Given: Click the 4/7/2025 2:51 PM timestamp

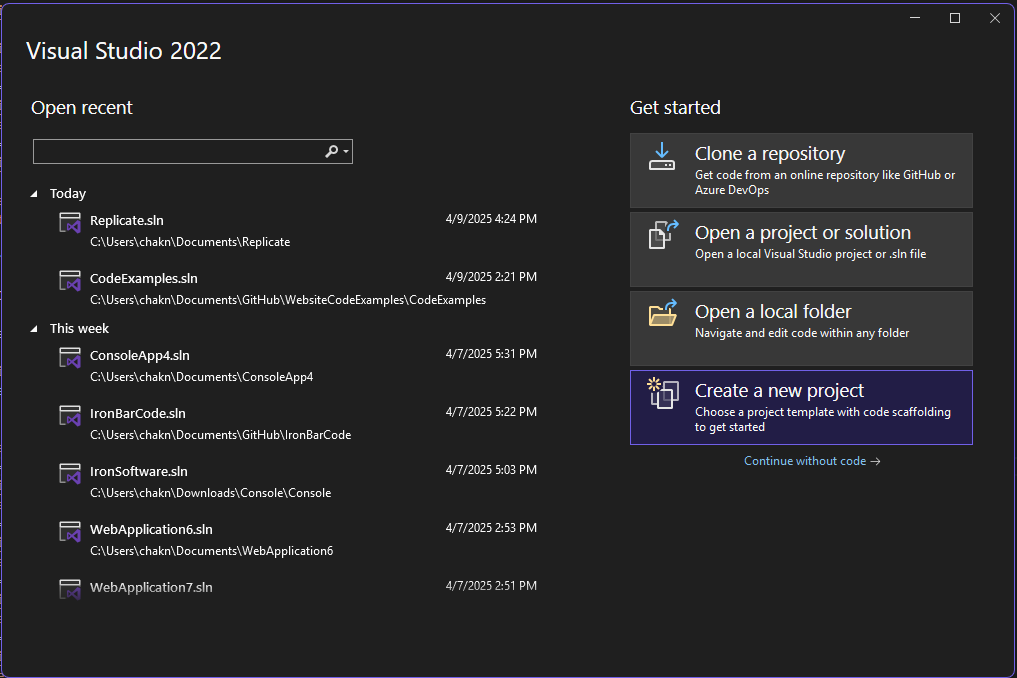Looking at the screenshot, I should [491, 585].
